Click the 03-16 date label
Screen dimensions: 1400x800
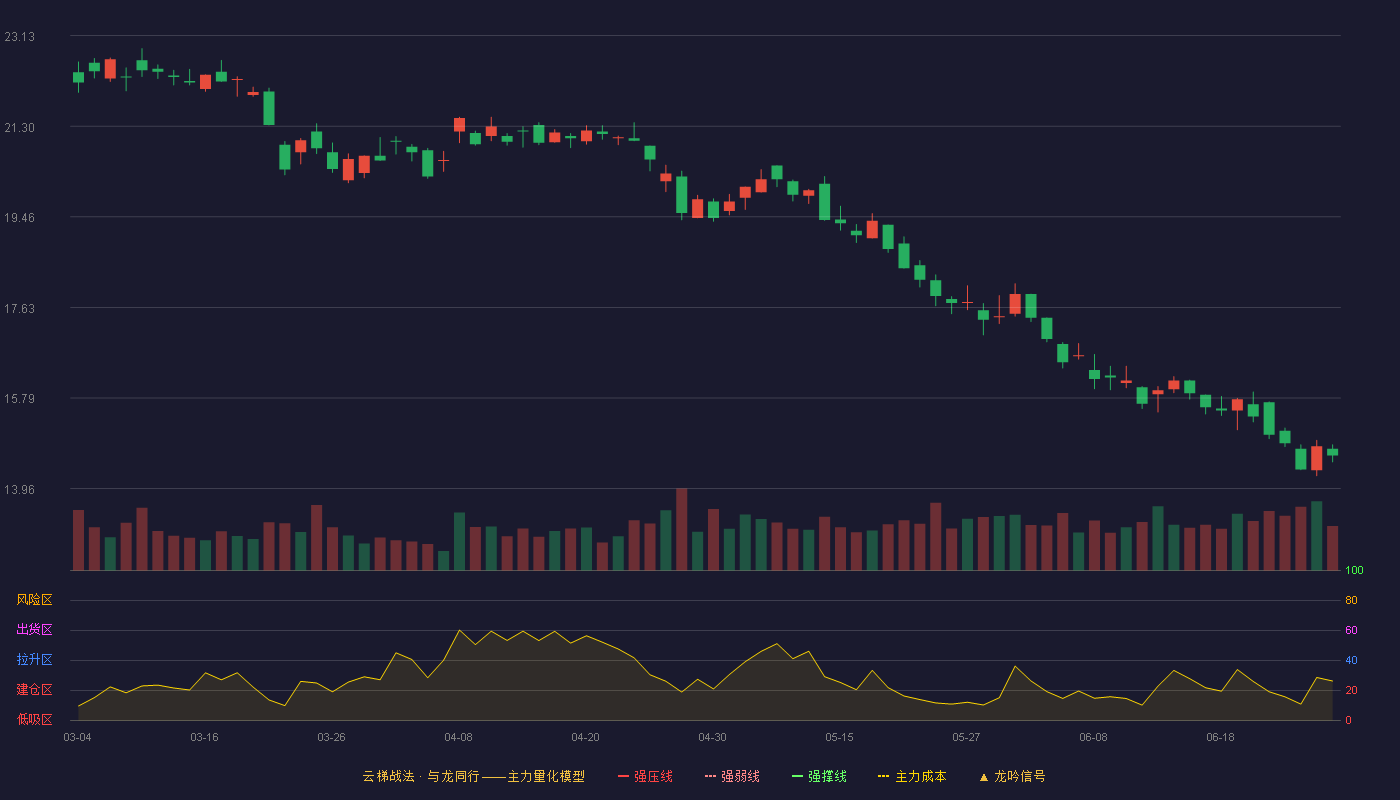(x=204, y=737)
